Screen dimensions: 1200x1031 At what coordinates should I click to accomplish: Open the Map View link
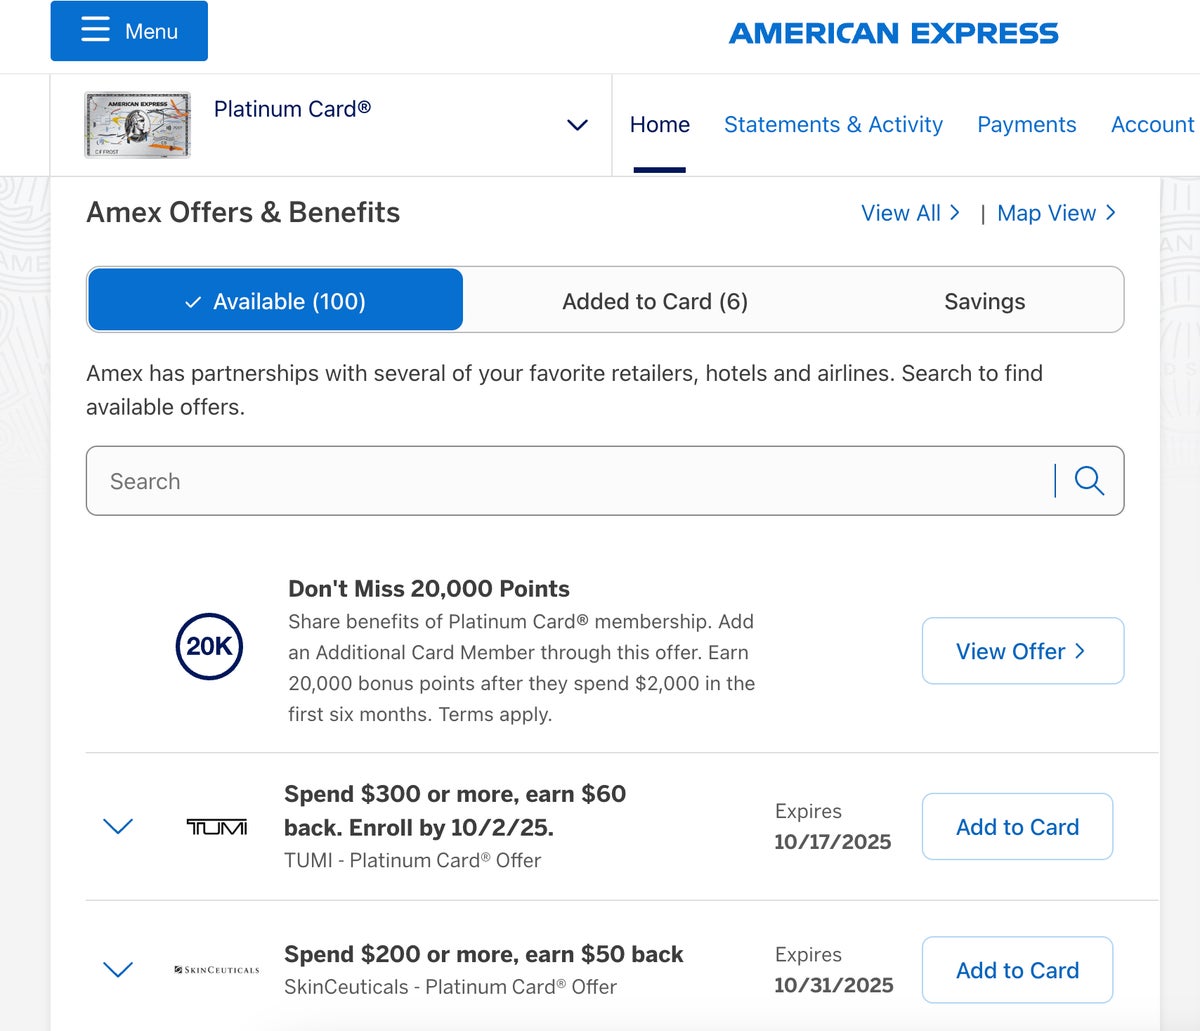point(1056,213)
